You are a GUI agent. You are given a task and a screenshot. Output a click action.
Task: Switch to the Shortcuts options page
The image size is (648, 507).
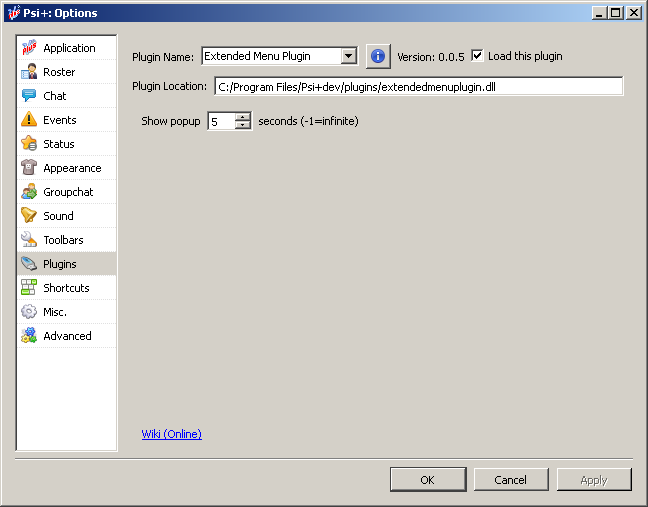[x=66, y=288]
